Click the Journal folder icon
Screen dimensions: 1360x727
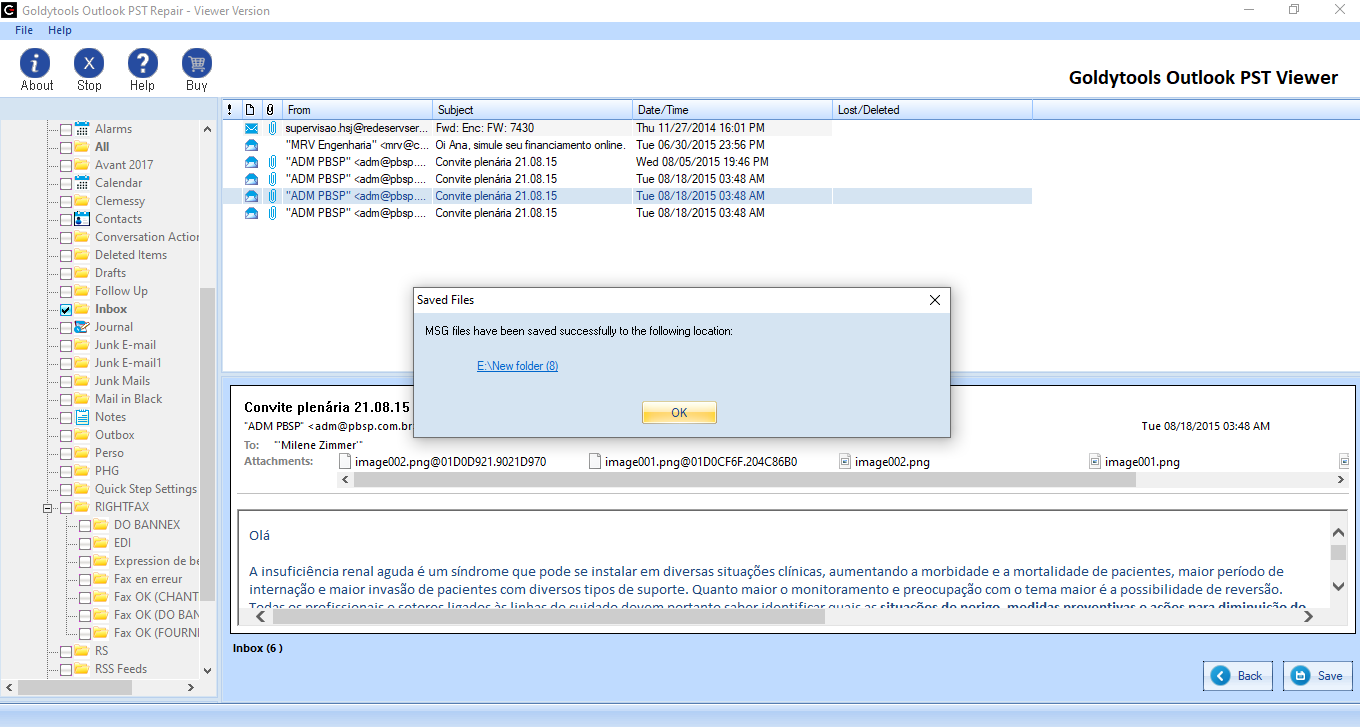click(x=82, y=327)
